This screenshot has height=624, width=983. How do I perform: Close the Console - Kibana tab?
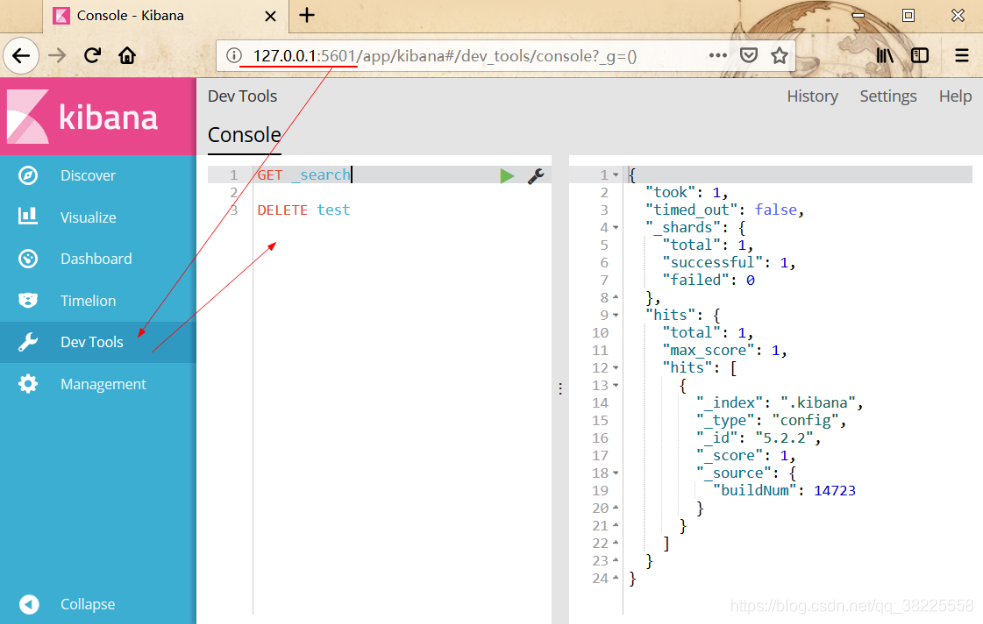270,16
